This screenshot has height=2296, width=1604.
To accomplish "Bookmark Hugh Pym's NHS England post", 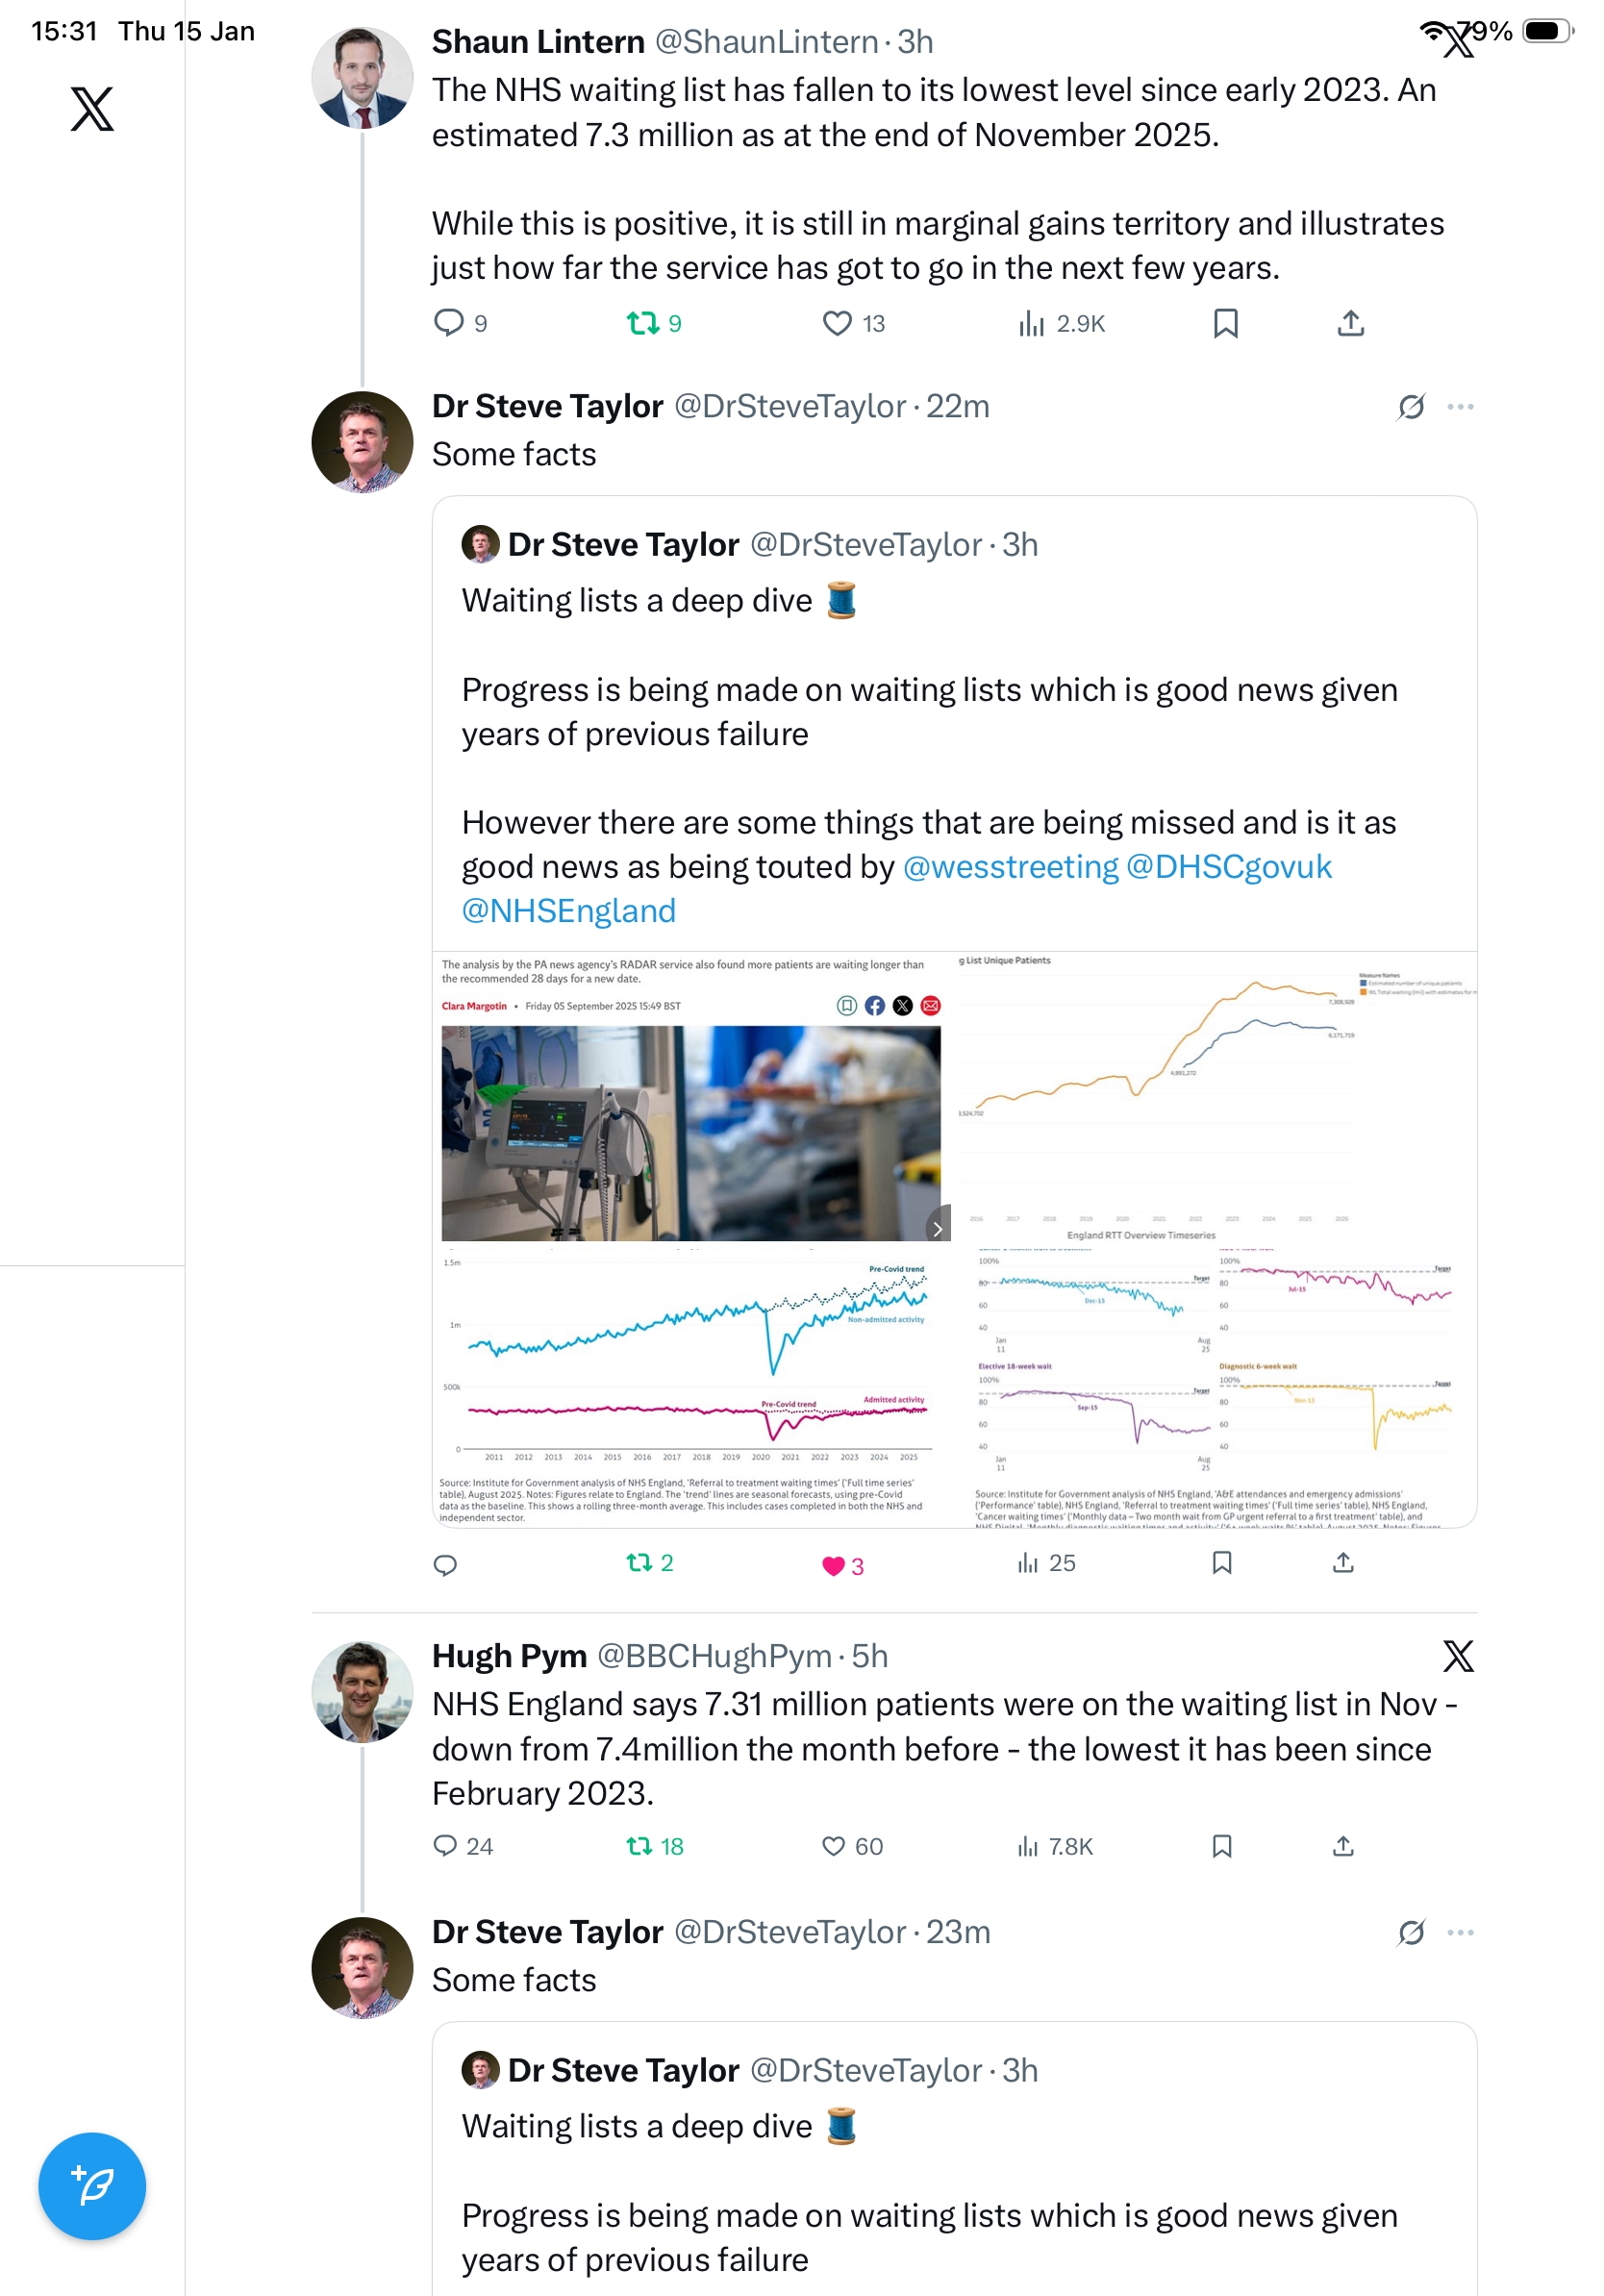I will pos(1221,1846).
